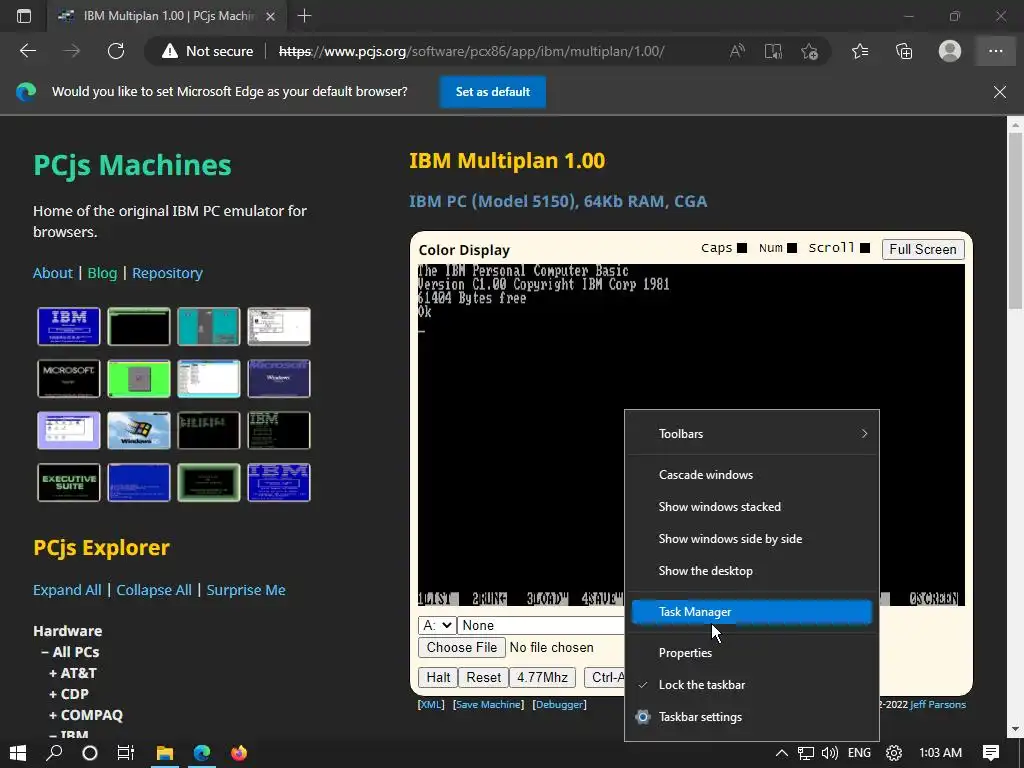The width and height of the screenshot is (1024, 768).
Task: Halt the emulated machine
Action: click(x=438, y=678)
